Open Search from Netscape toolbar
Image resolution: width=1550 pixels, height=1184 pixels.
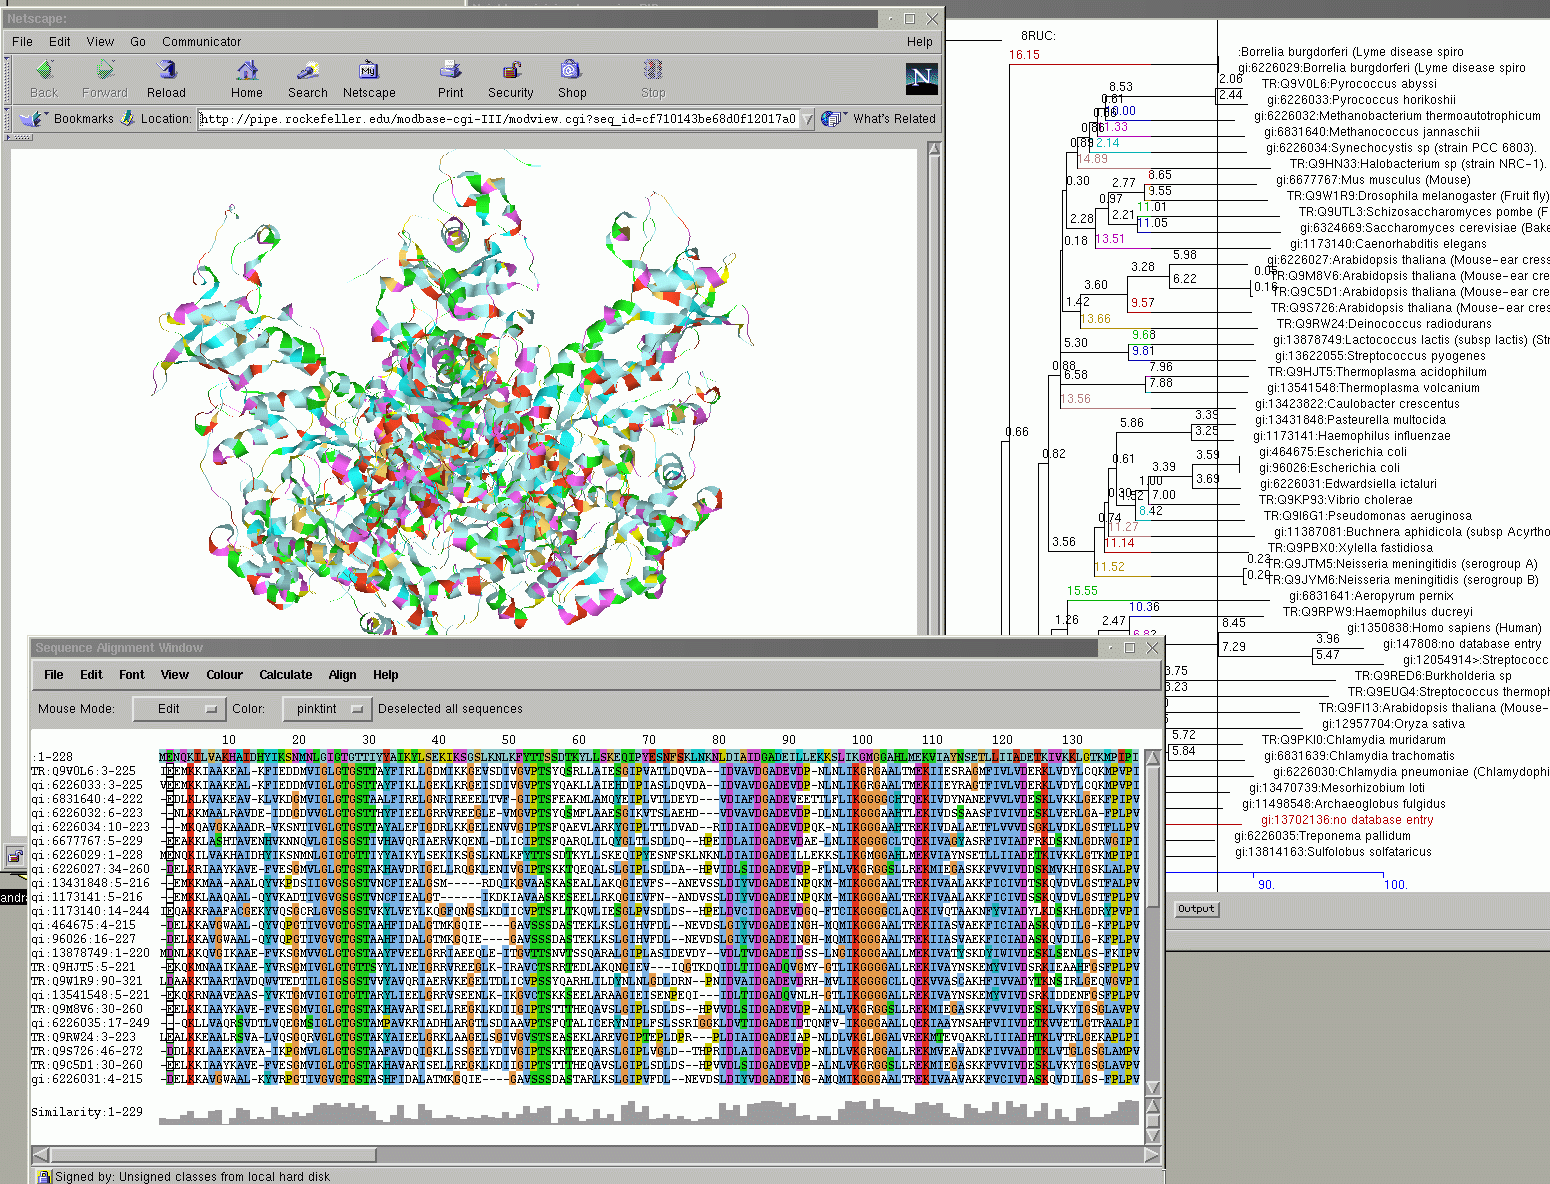point(307,71)
